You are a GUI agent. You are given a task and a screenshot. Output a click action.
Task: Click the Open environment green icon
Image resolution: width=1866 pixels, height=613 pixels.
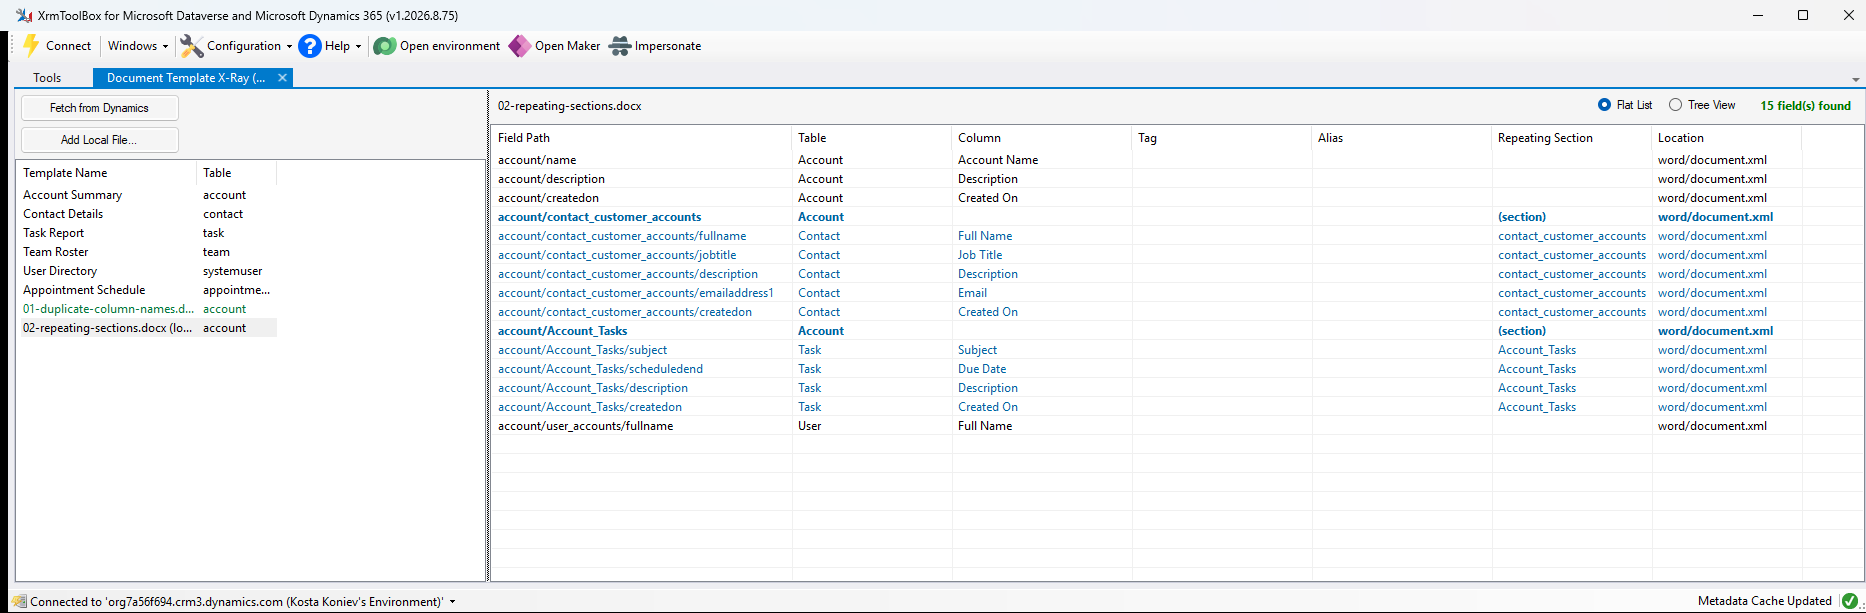click(x=384, y=46)
